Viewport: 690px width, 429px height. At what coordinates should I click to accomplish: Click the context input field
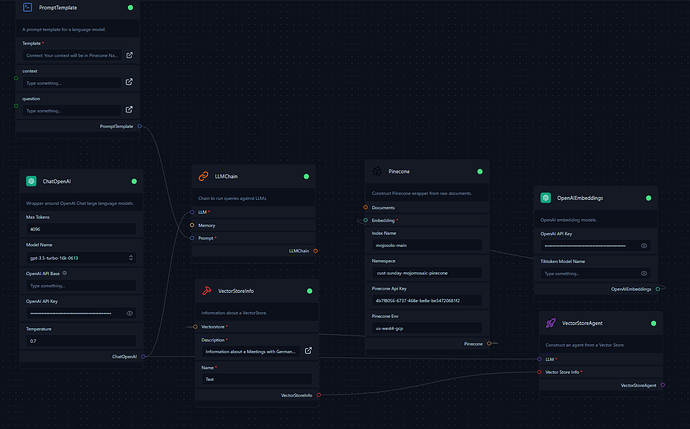(72, 83)
